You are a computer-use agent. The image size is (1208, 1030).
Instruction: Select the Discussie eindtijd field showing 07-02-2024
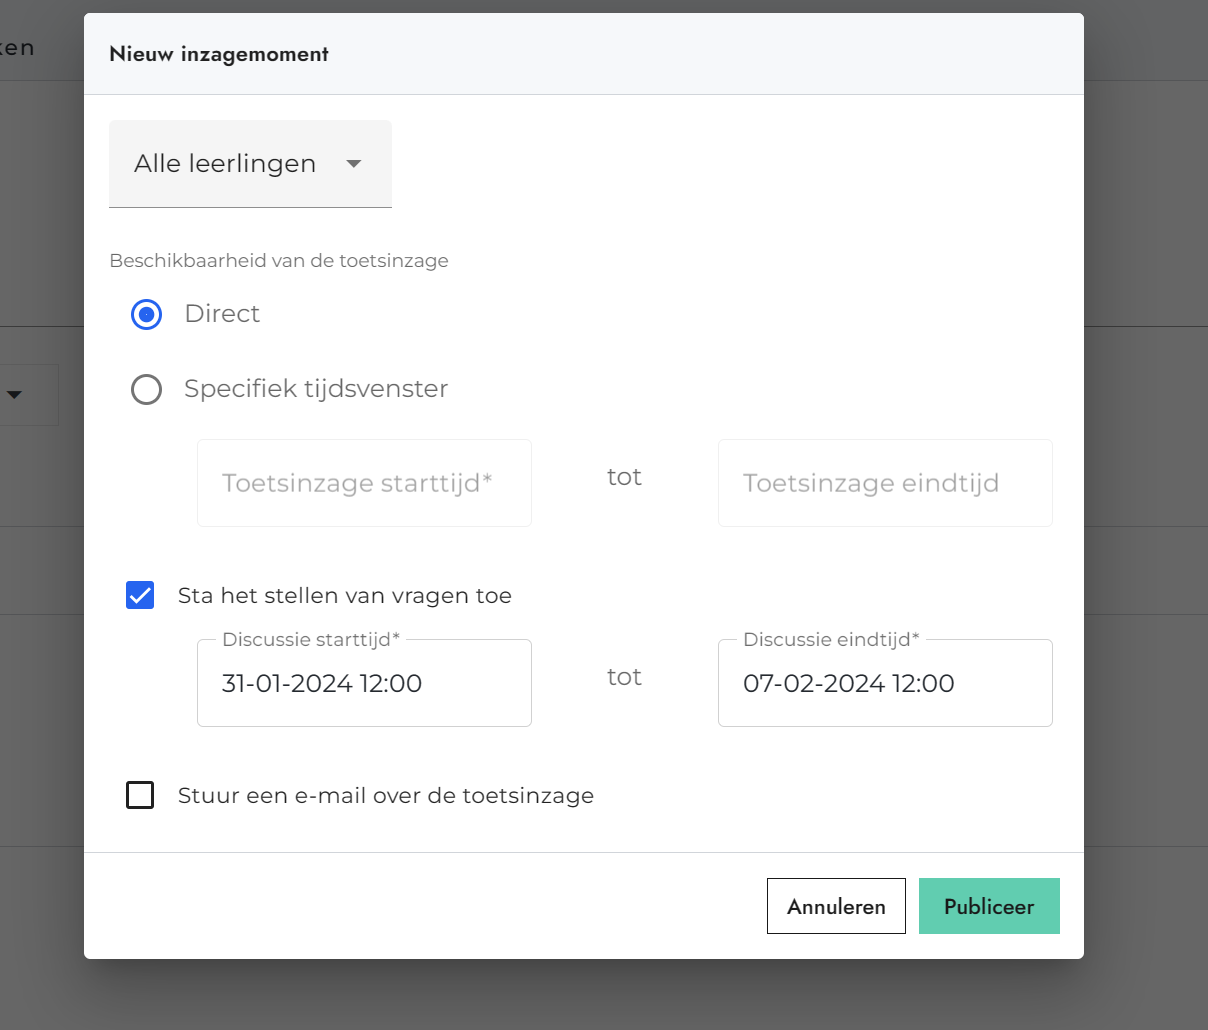[x=884, y=683]
